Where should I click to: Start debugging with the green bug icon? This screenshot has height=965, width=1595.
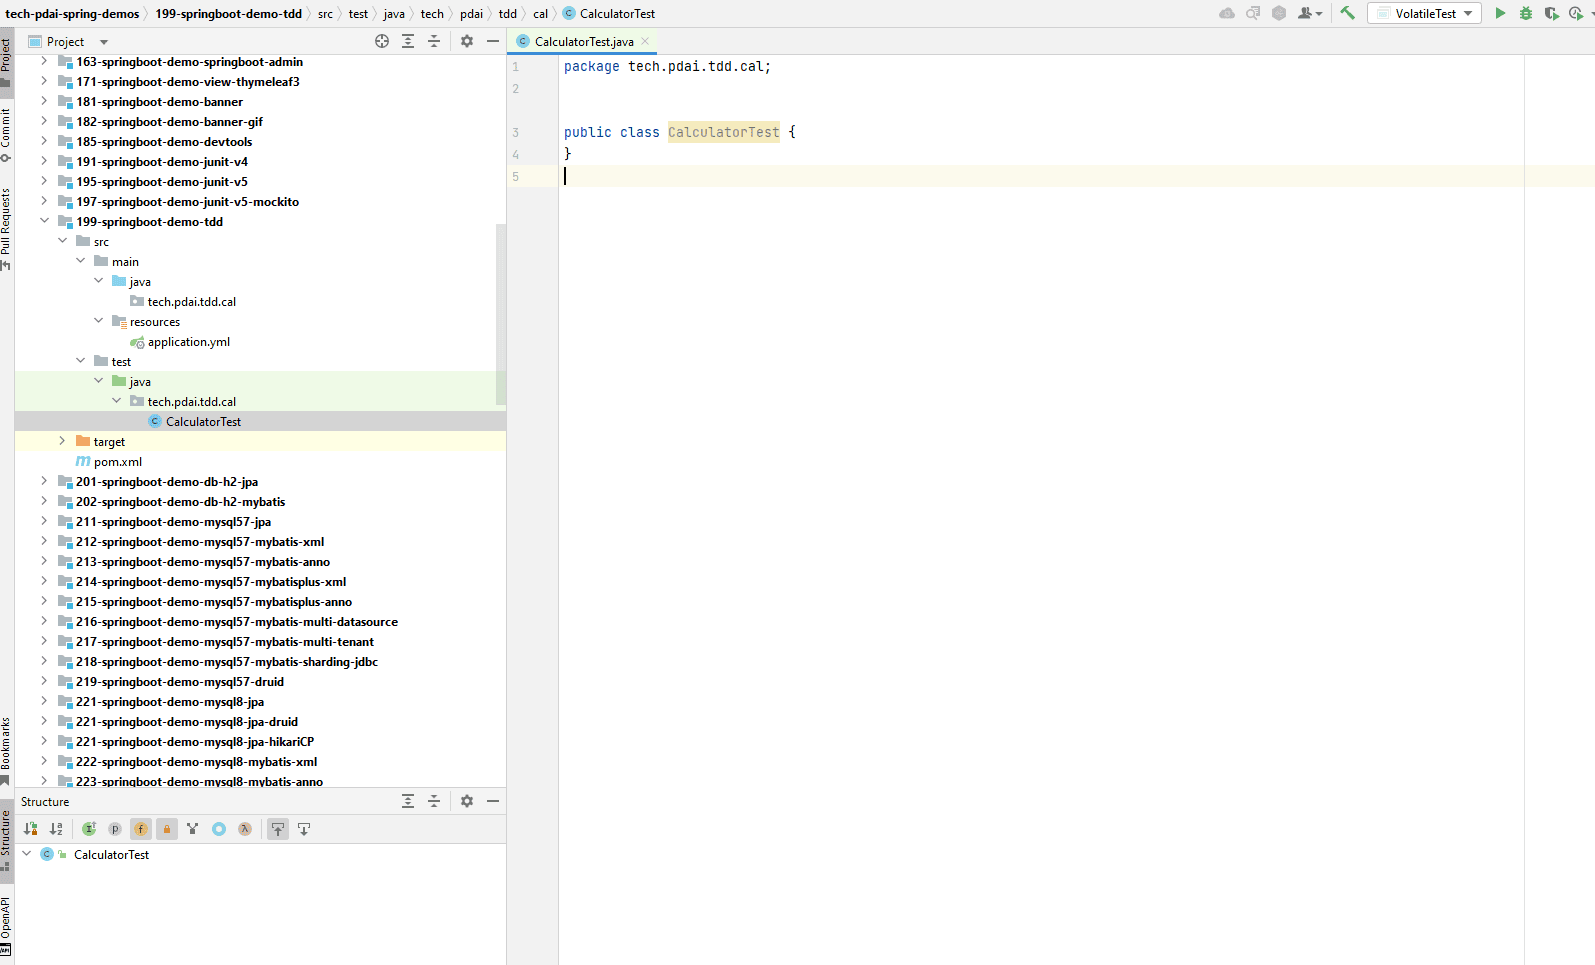tap(1525, 13)
